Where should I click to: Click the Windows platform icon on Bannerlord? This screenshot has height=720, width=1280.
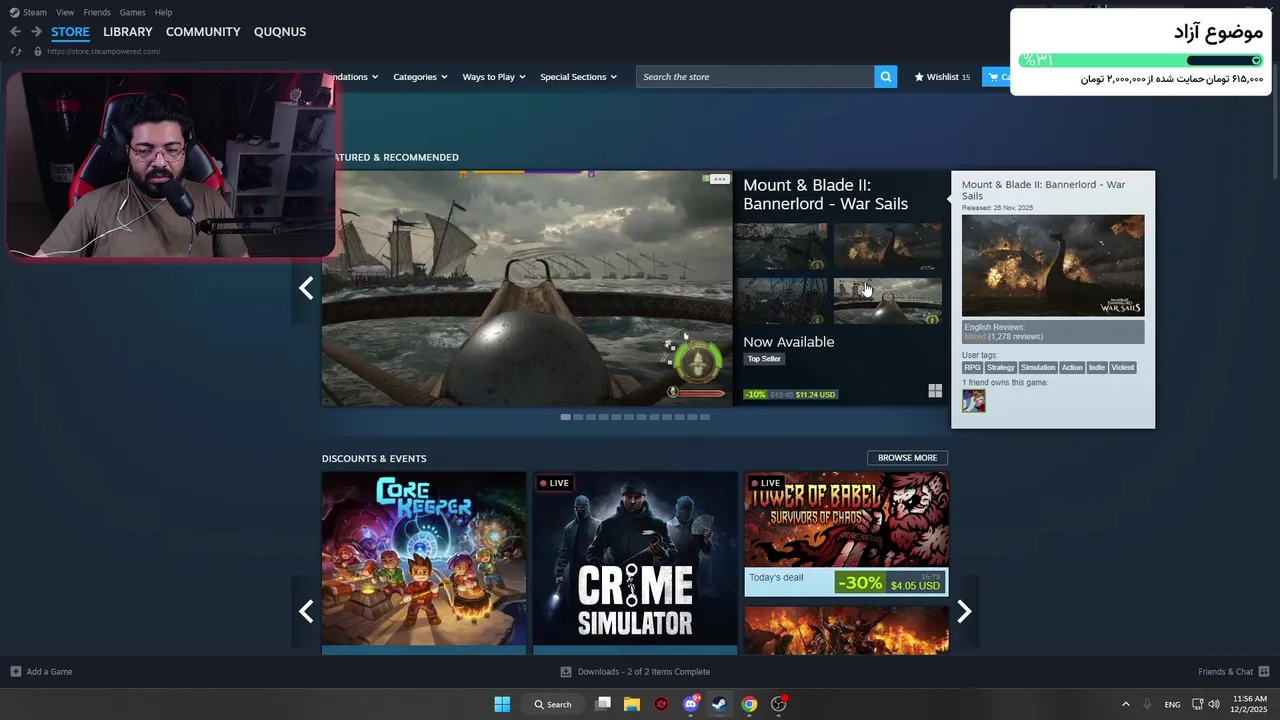(935, 391)
